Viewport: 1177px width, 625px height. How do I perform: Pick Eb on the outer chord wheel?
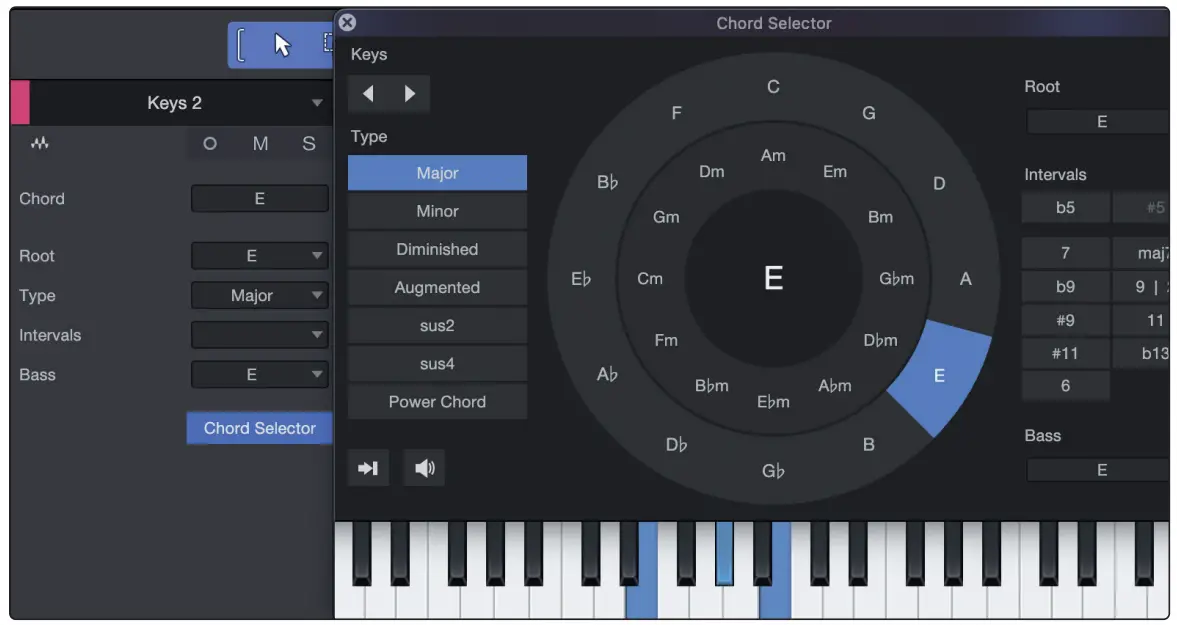pyautogui.click(x=581, y=279)
